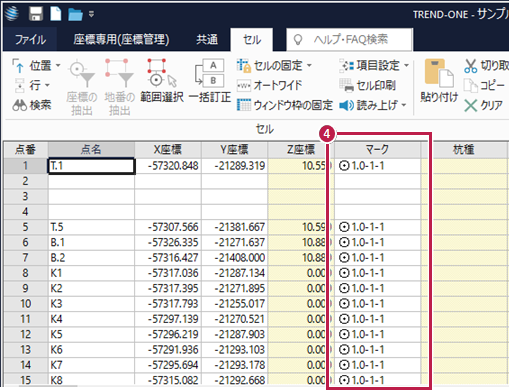Click the オートワイド button
Screen dimensions: 509x392
click(x=269, y=85)
